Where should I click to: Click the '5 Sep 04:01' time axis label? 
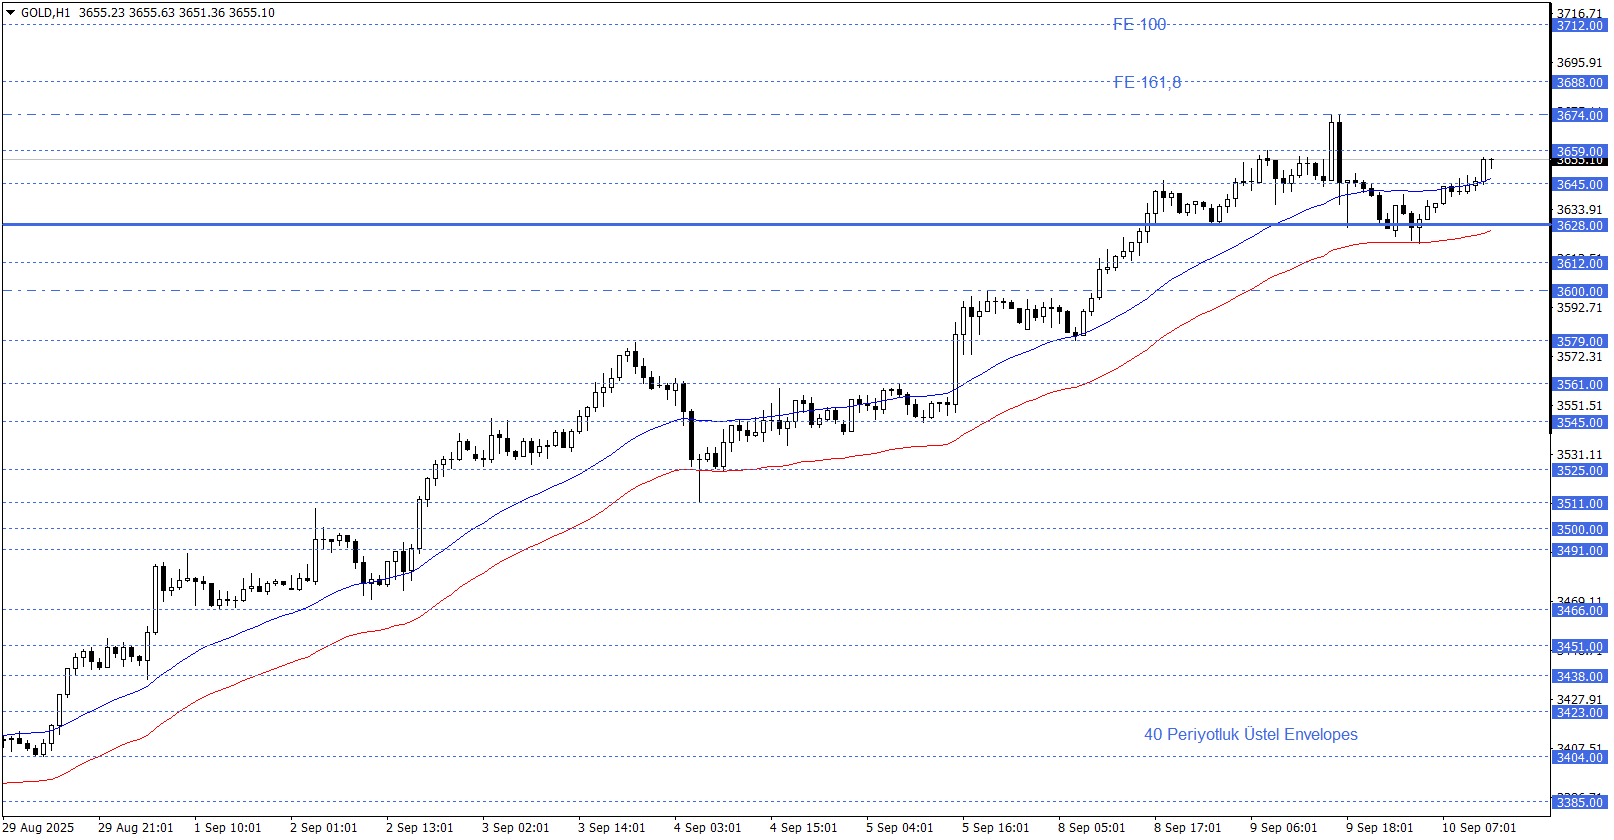(x=900, y=828)
